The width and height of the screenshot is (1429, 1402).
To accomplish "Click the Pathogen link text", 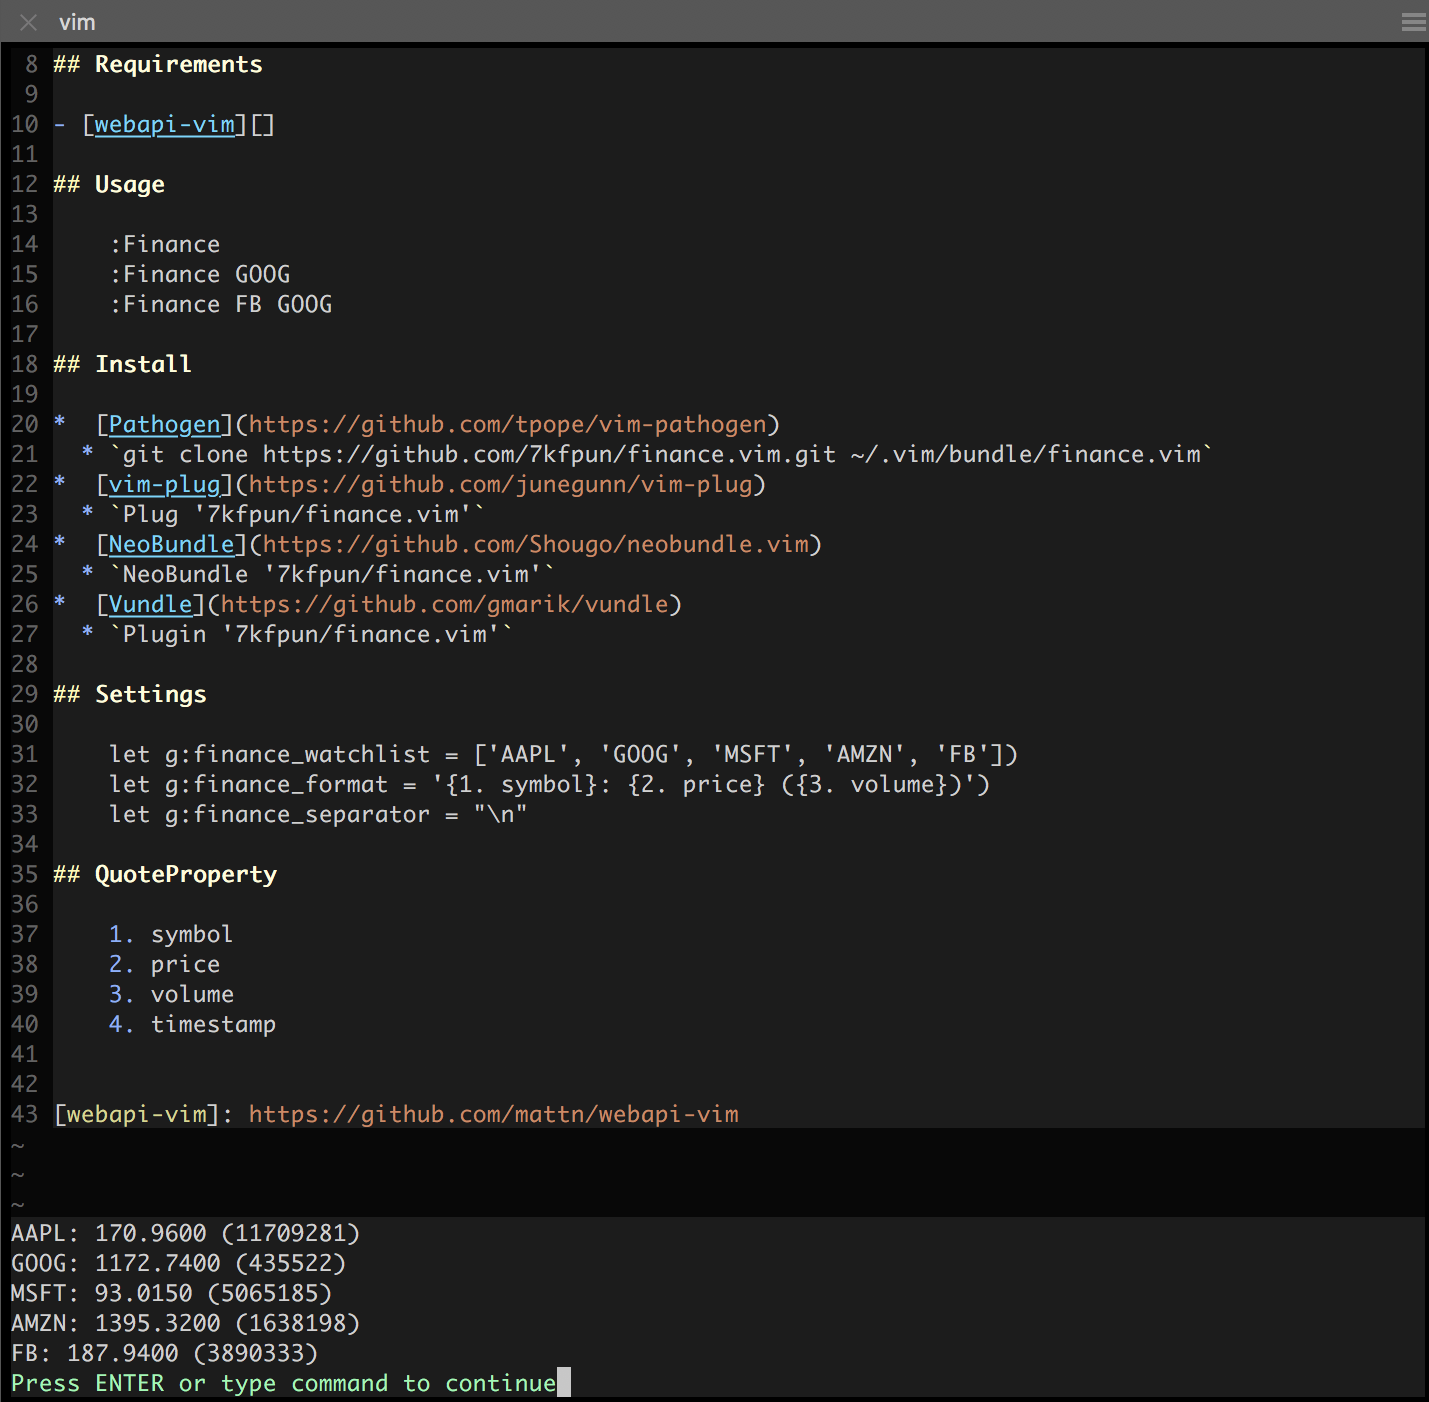I will (164, 425).
